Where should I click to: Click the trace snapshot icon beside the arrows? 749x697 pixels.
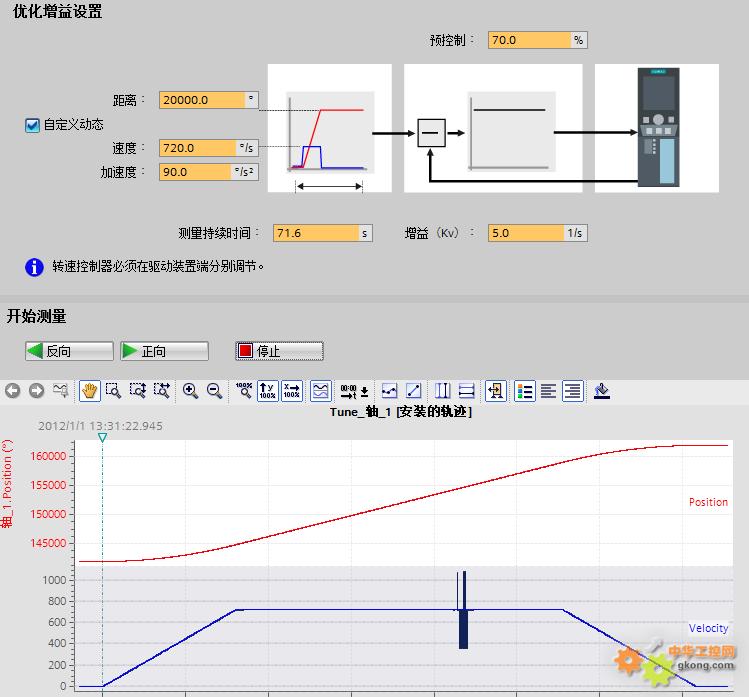[61, 391]
